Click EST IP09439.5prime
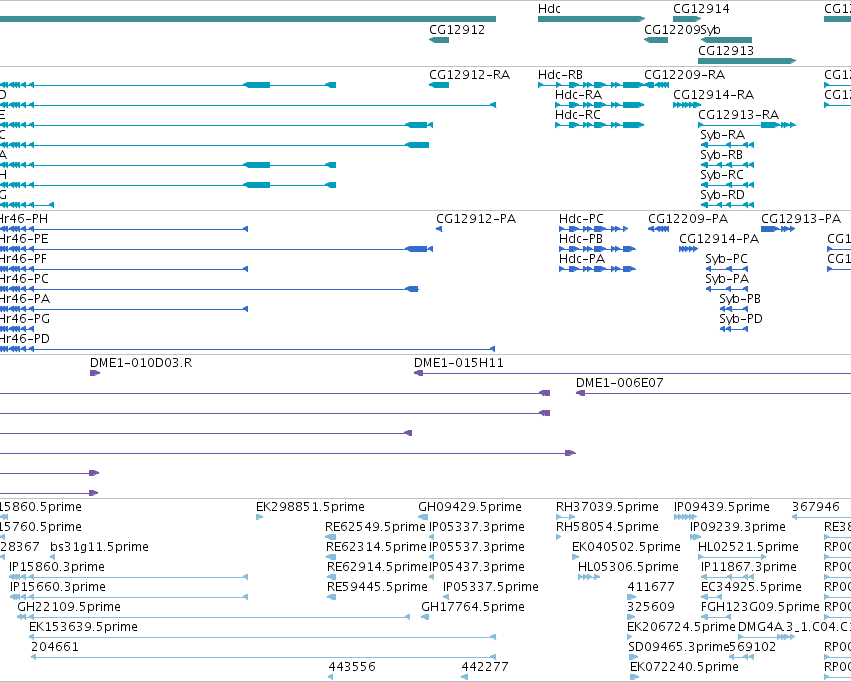The height and width of the screenshot is (682, 851). tap(722, 507)
